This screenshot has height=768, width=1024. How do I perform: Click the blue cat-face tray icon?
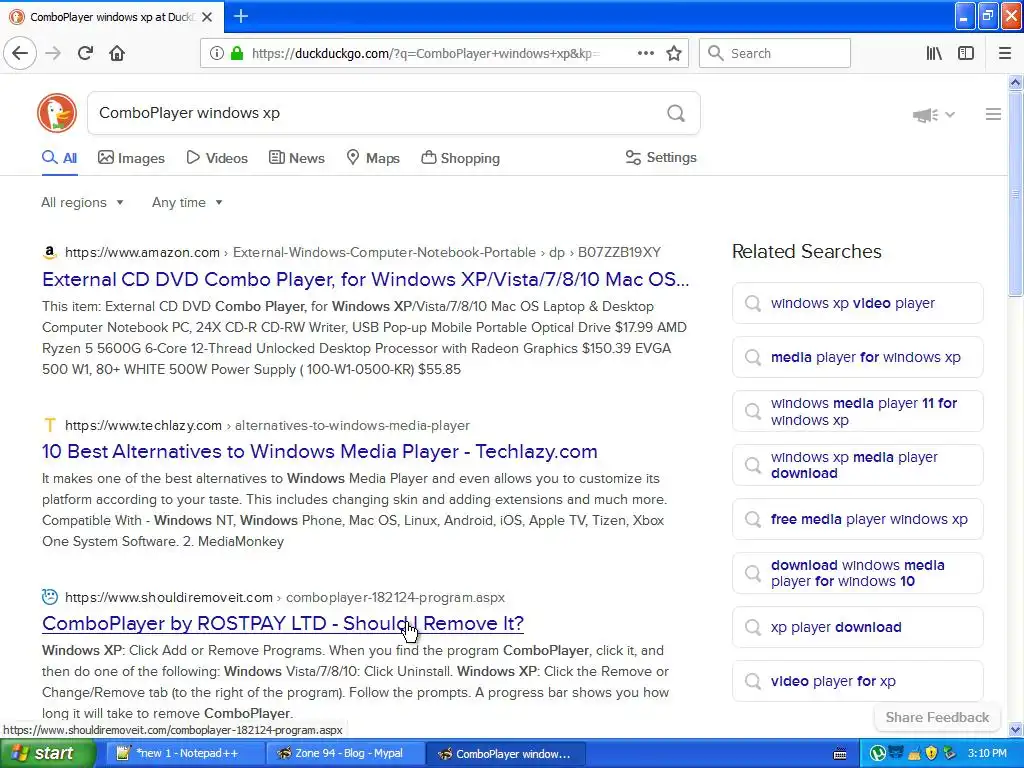(x=895, y=753)
